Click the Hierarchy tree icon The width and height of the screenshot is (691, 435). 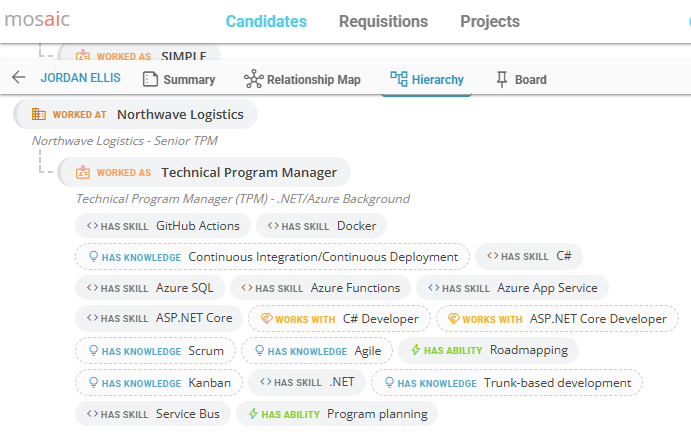pos(399,78)
